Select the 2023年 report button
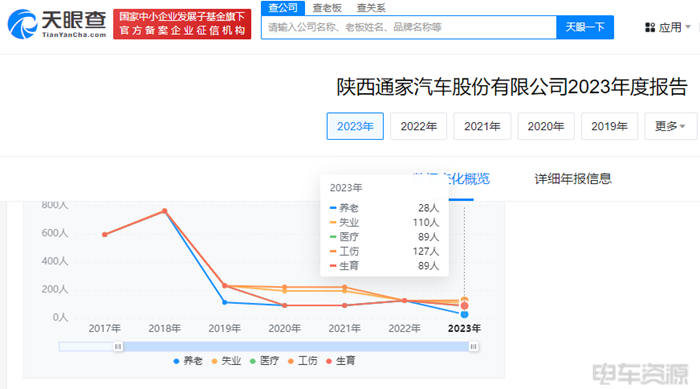 pos(355,126)
